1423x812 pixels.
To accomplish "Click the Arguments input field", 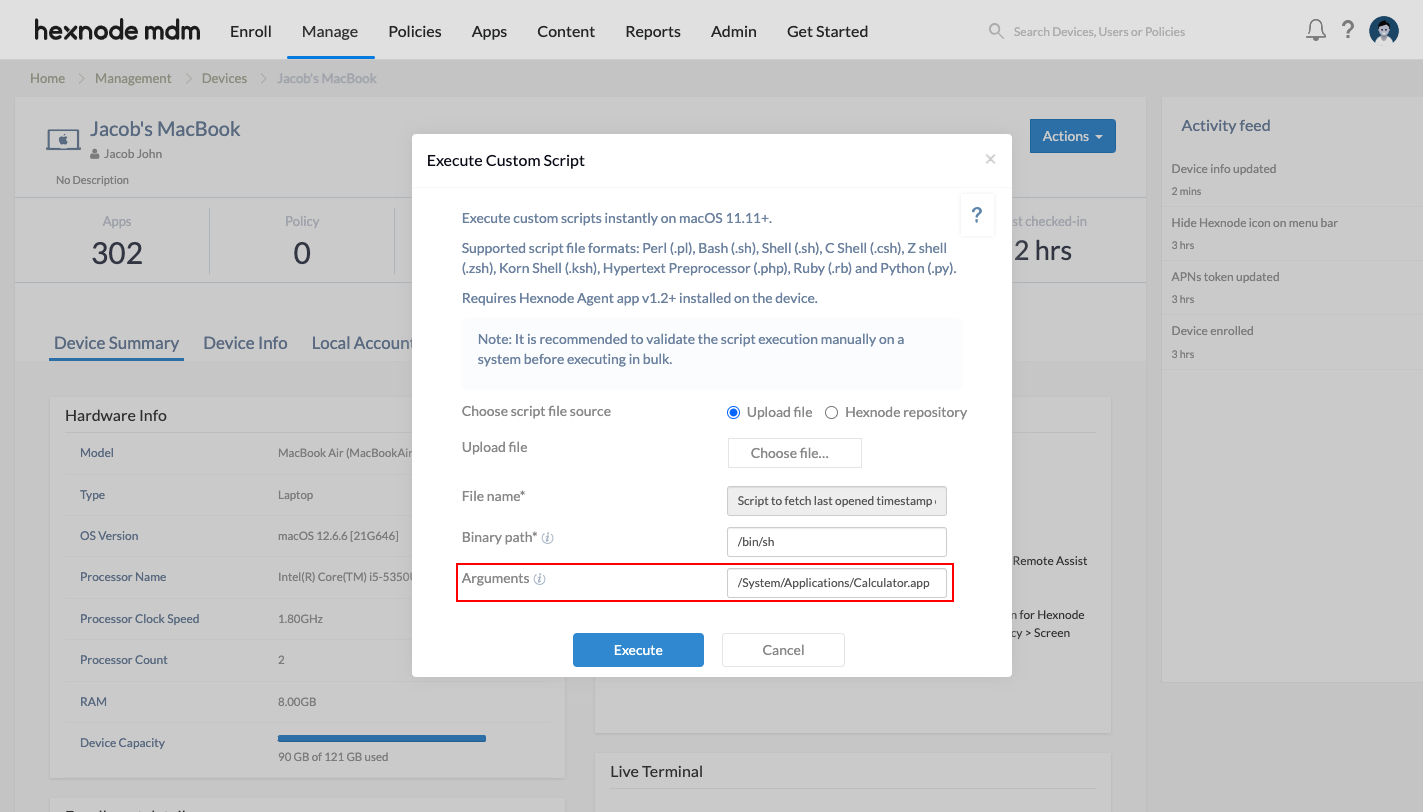I will click(x=836, y=583).
